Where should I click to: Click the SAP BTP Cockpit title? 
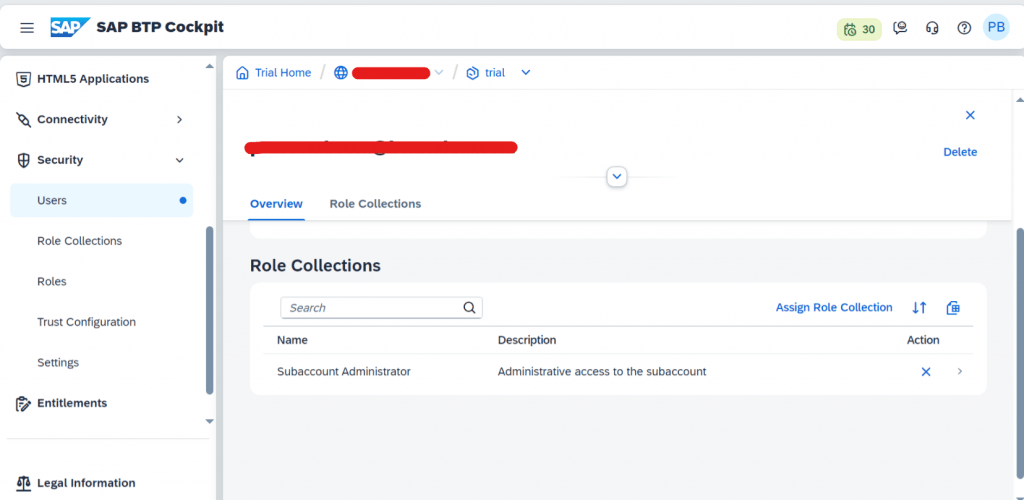pos(160,27)
